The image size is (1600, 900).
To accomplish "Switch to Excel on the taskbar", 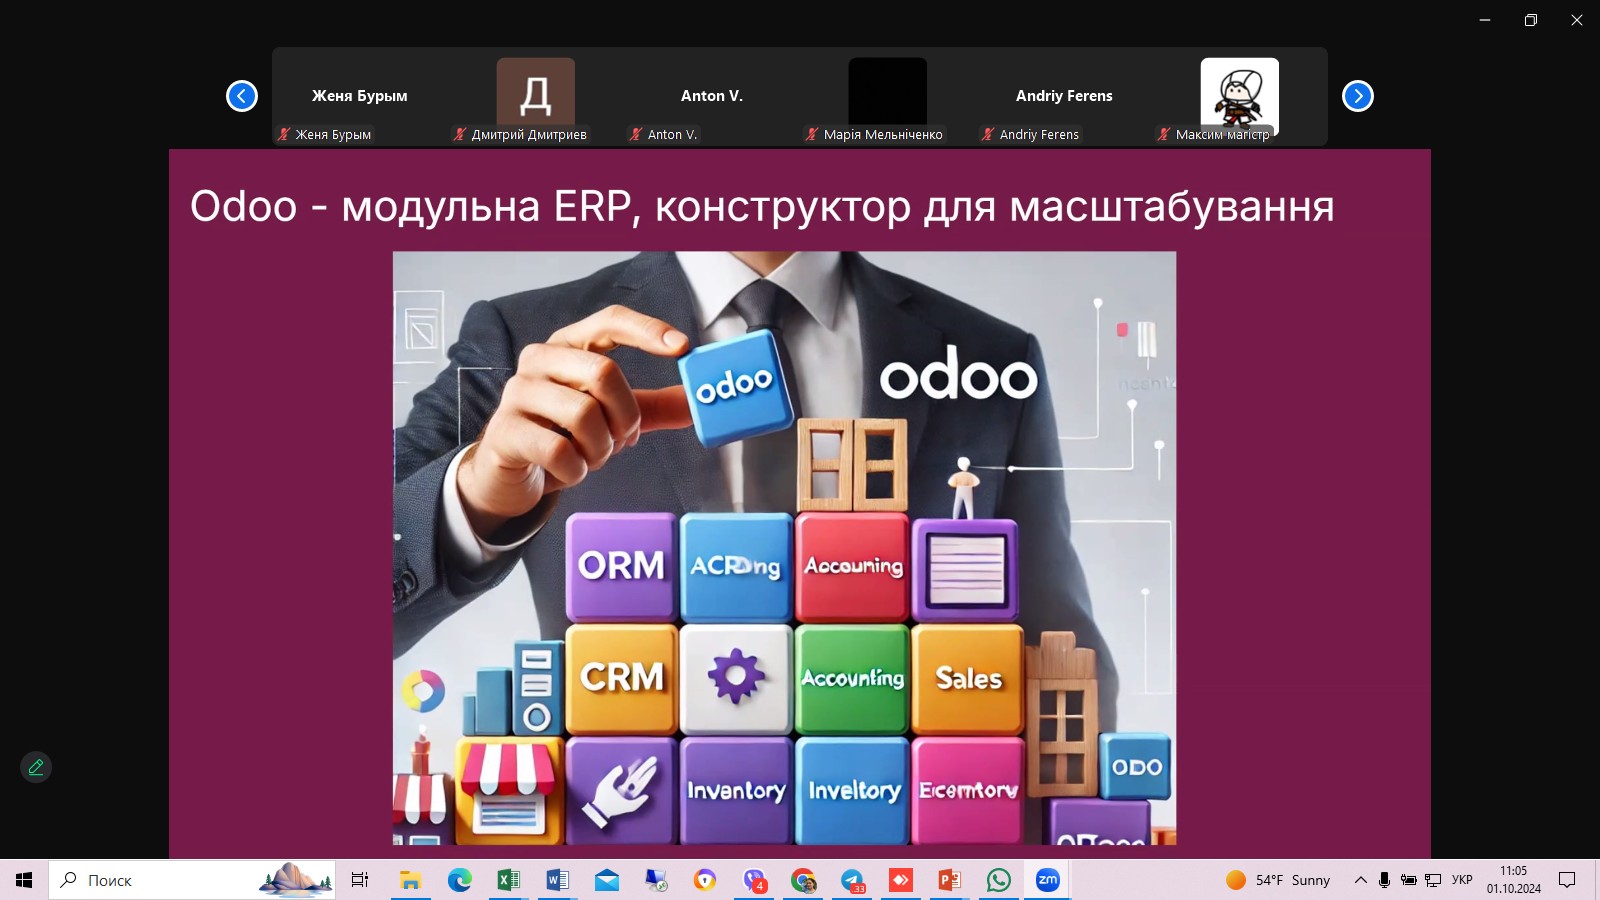I will point(508,880).
